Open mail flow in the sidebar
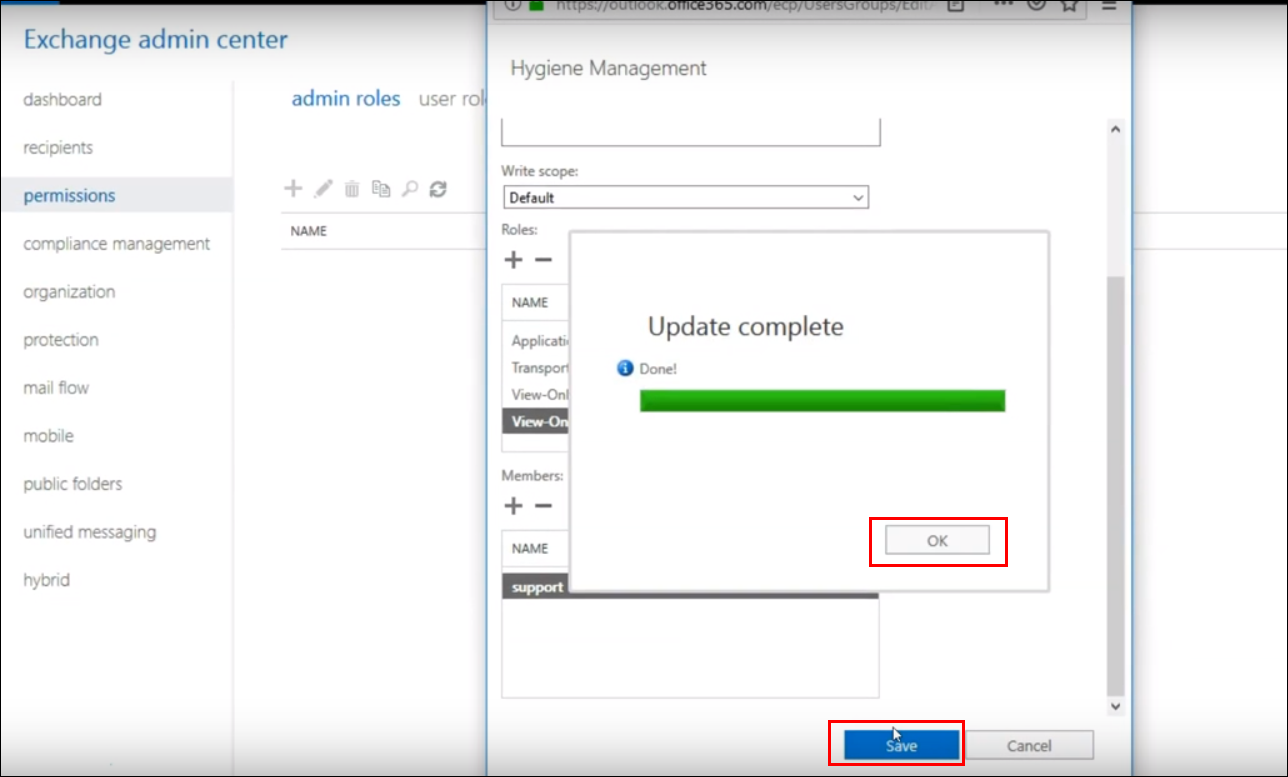1288x777 pixels. coord(56,387)
